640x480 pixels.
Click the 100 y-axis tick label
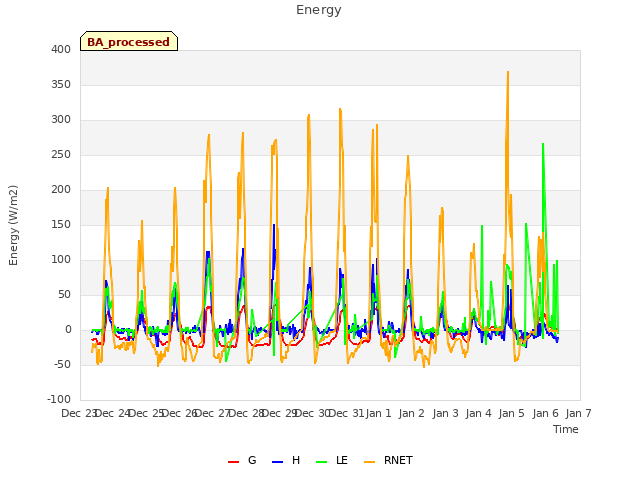(61, 260)
